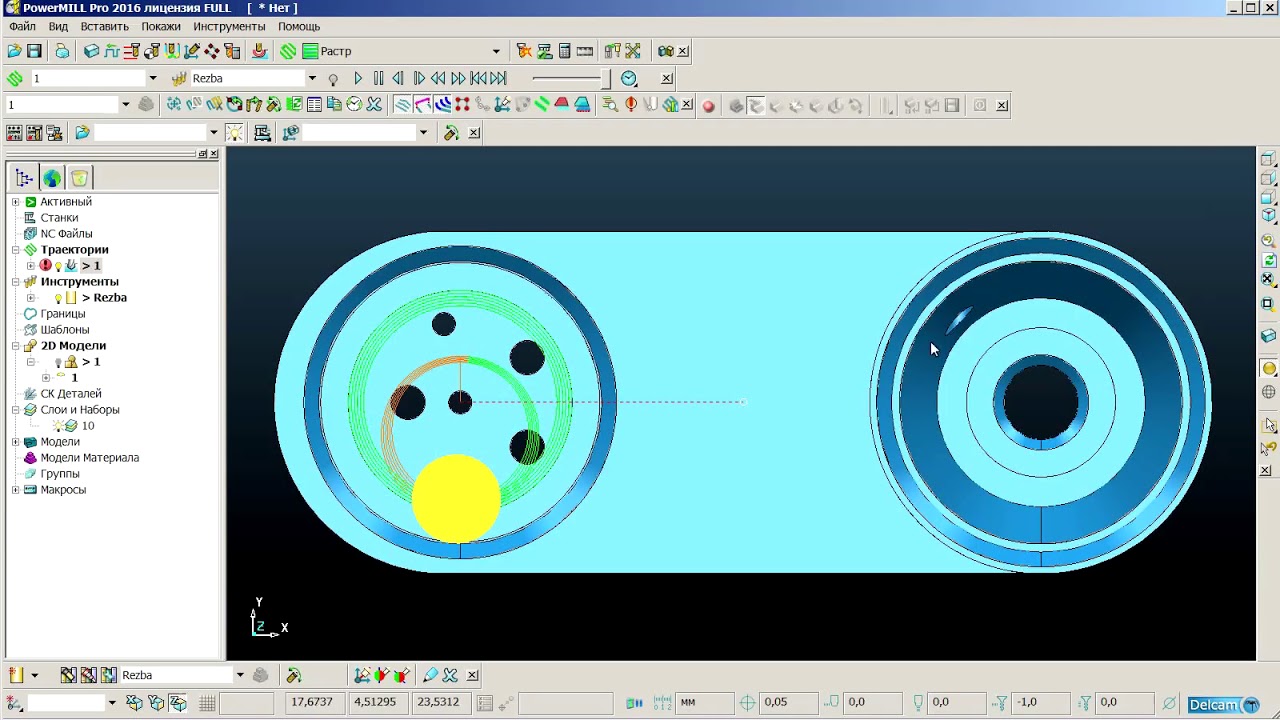Toggle visibility bulb for layer 10

[x=58, y=426]
